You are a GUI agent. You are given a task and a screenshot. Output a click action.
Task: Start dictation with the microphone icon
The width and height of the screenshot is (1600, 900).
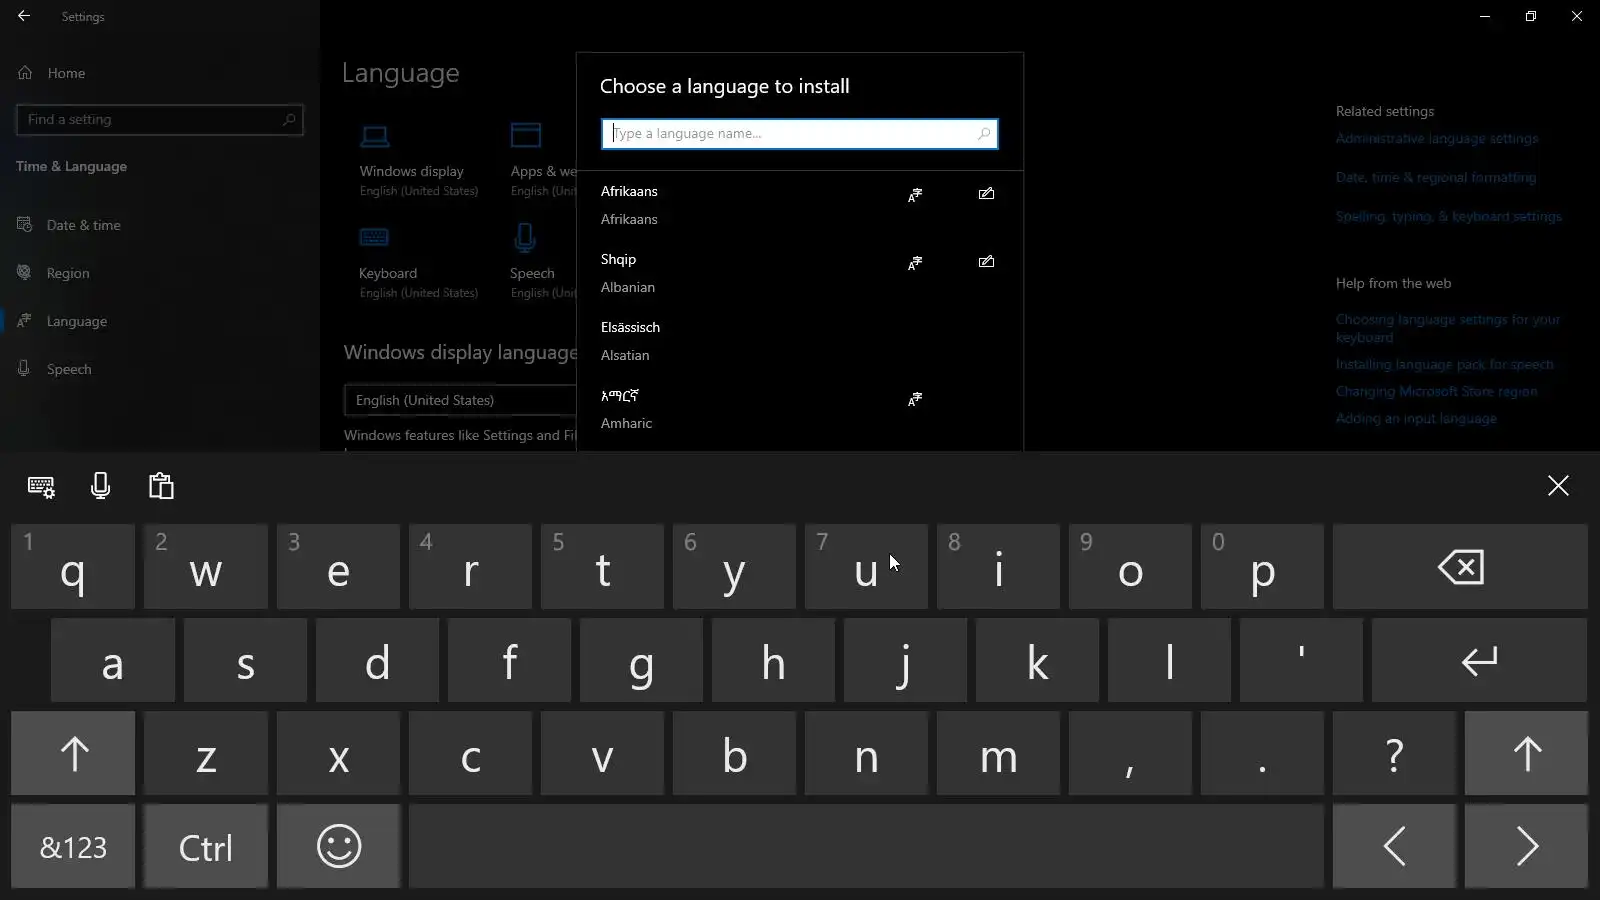tap(100, 486)
